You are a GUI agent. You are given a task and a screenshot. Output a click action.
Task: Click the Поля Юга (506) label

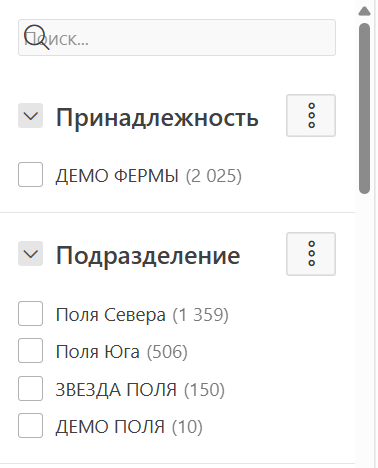pos(122,352)
